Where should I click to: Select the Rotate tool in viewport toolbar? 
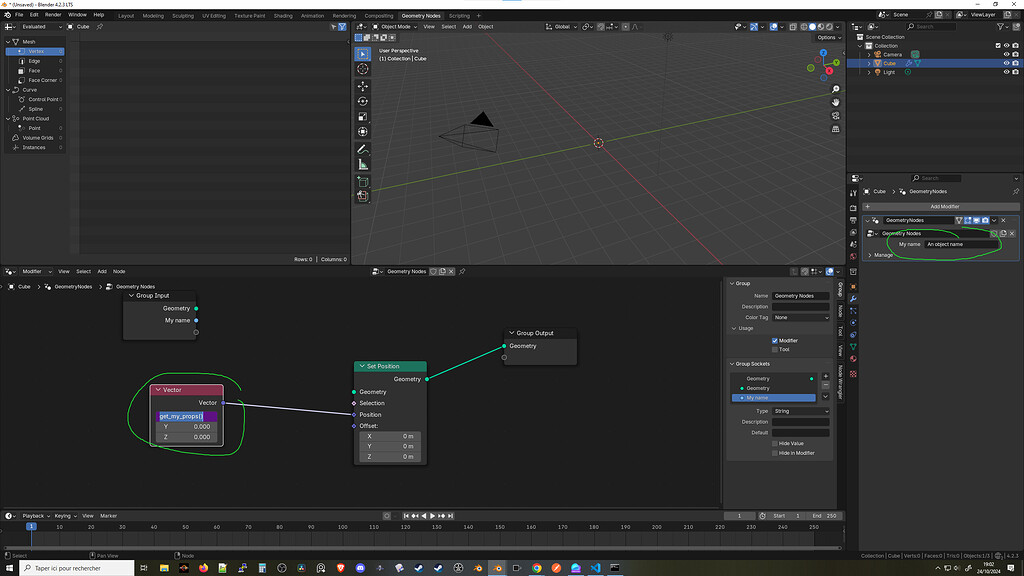pos(362,101)
